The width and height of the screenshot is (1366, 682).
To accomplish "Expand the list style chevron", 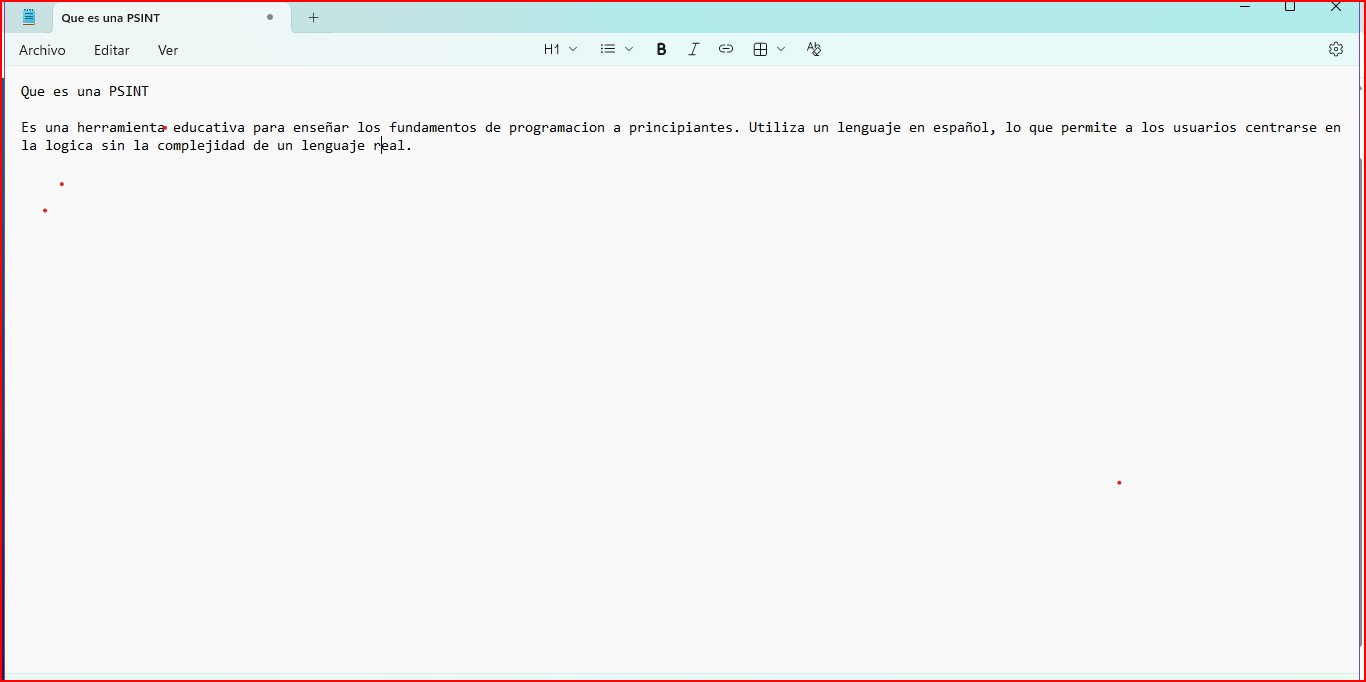I will coord(629,49).
